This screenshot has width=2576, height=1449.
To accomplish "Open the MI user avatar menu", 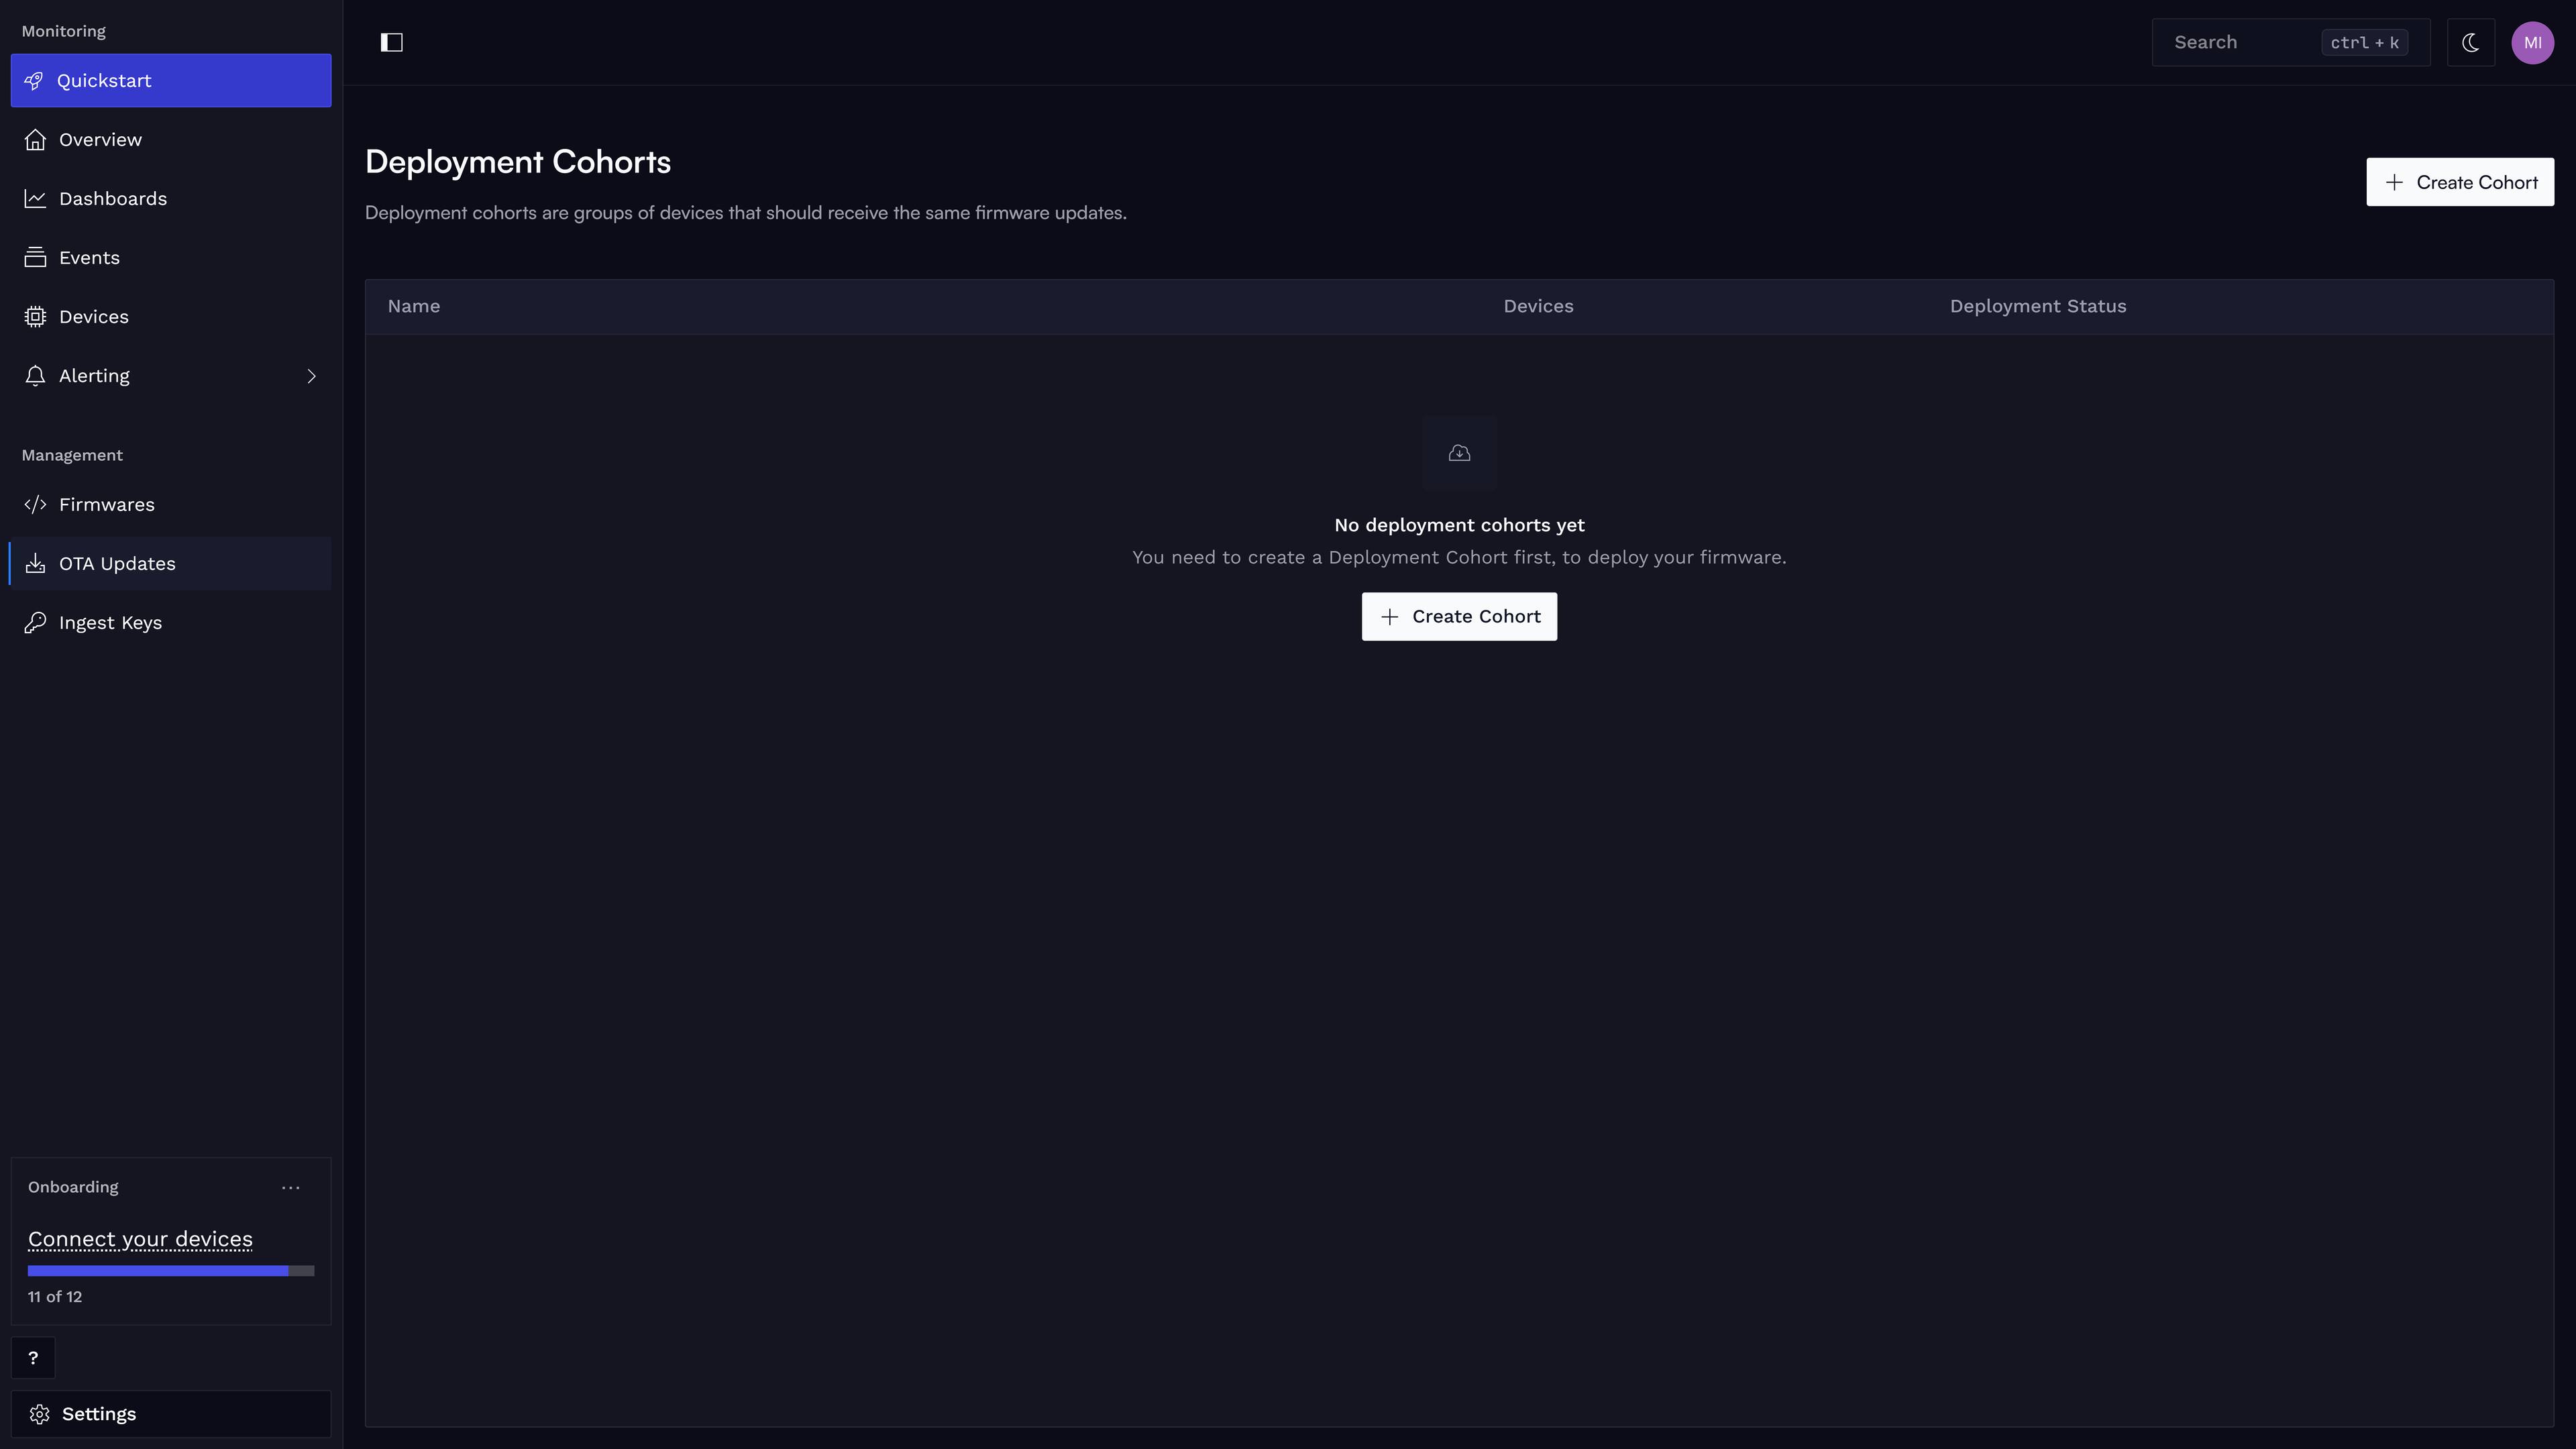I will click(x=2532, y=42).
